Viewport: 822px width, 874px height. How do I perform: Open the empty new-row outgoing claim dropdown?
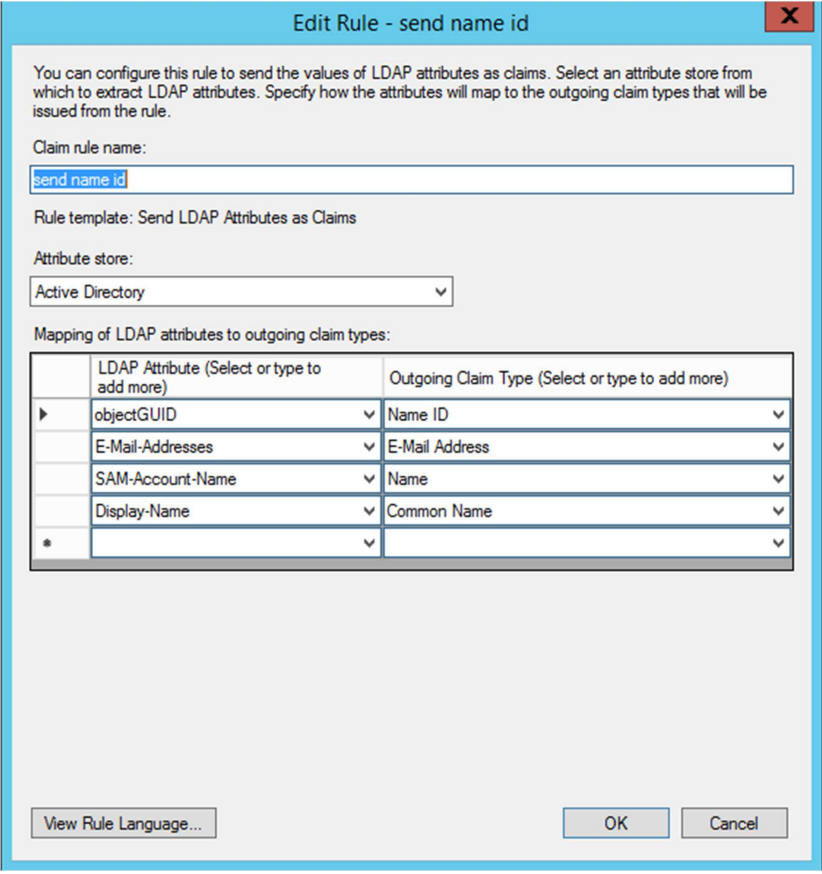778,543
